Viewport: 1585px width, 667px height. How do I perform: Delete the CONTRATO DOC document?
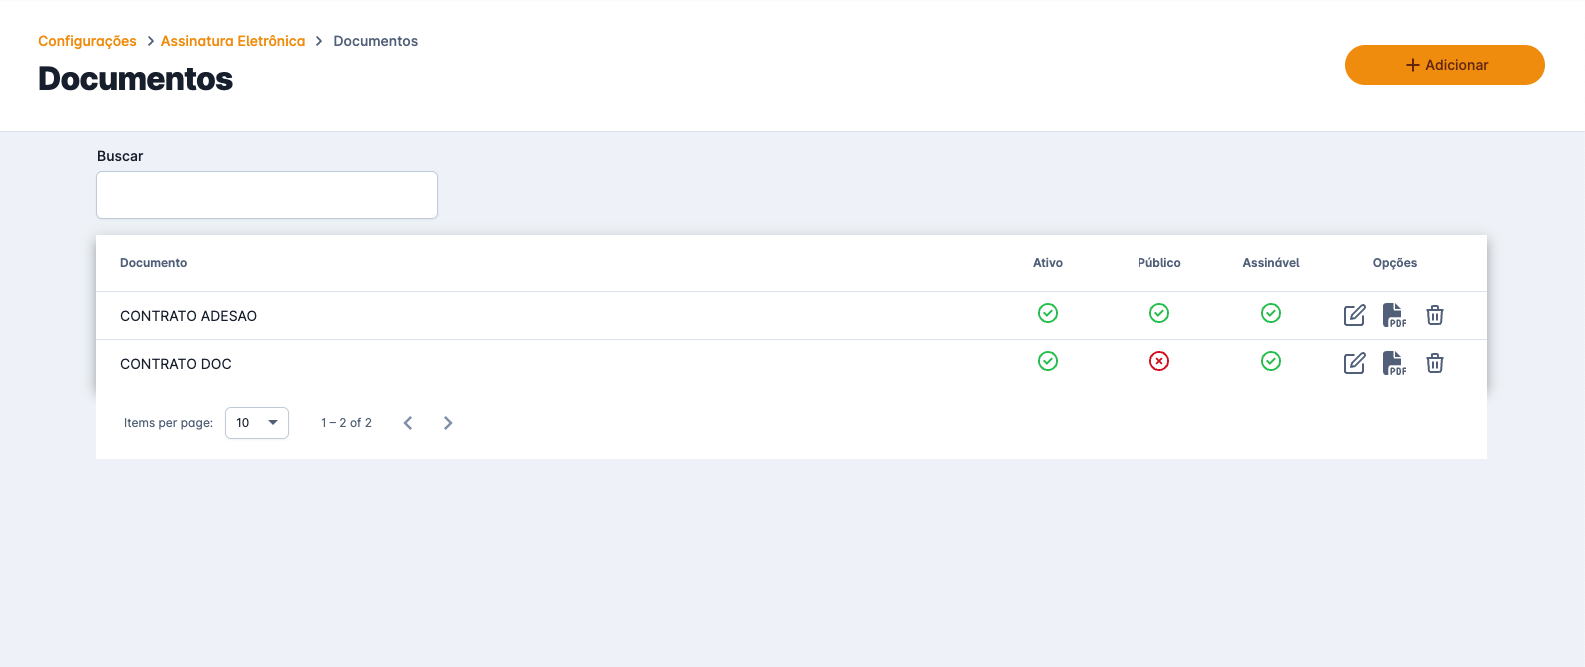[1435, 363]
